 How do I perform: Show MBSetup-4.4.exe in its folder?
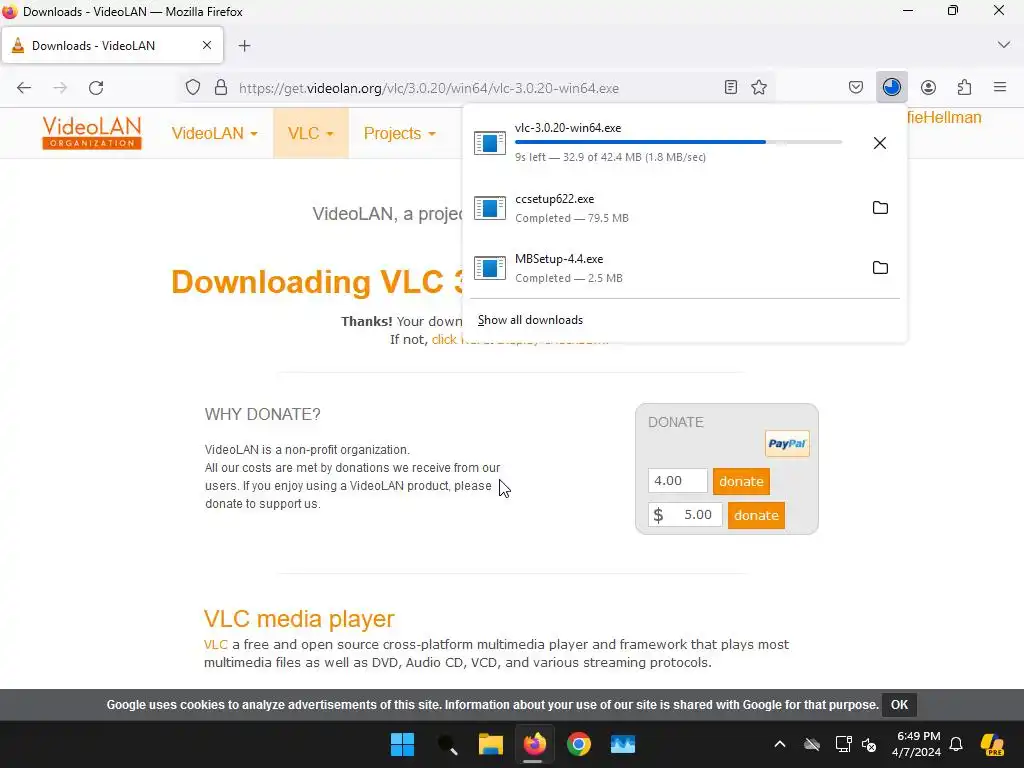(880, 268)
